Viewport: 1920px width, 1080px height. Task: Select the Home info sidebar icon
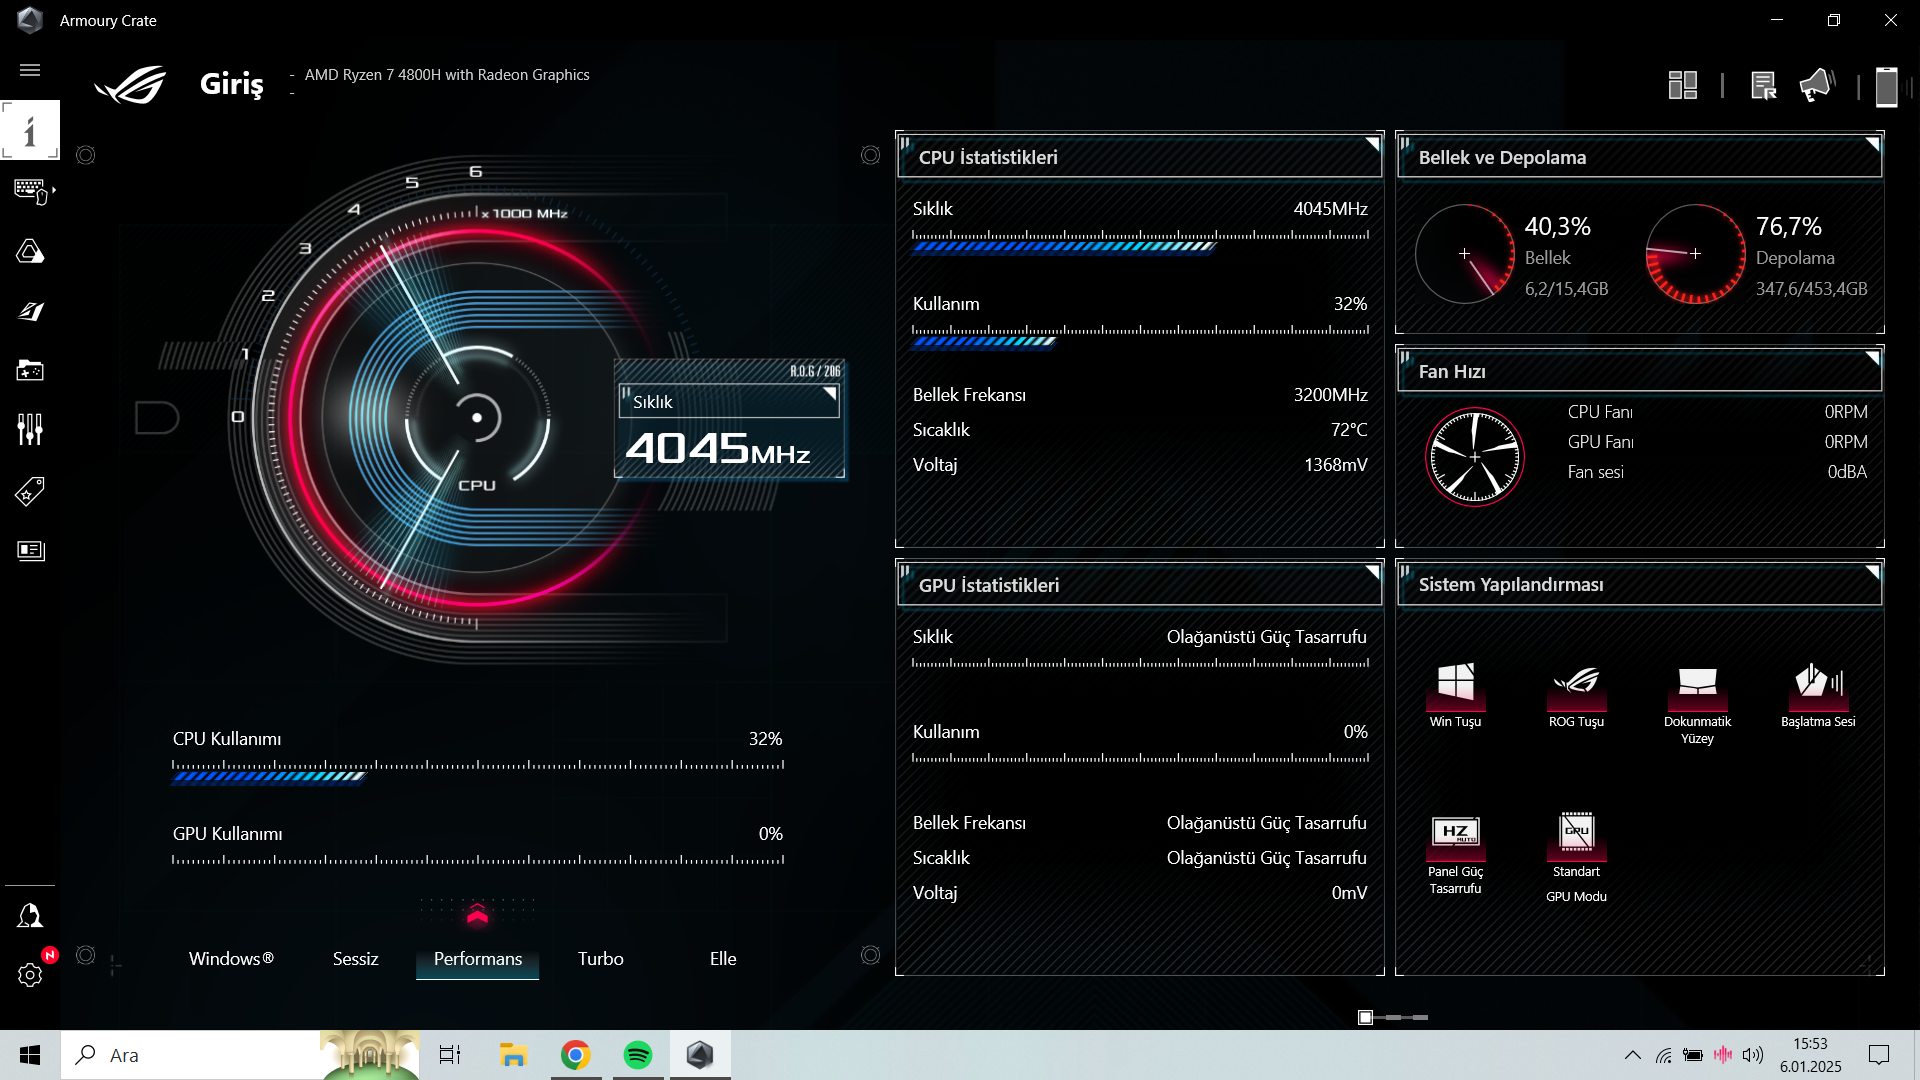pyautogui.click(x=30, y=130)
